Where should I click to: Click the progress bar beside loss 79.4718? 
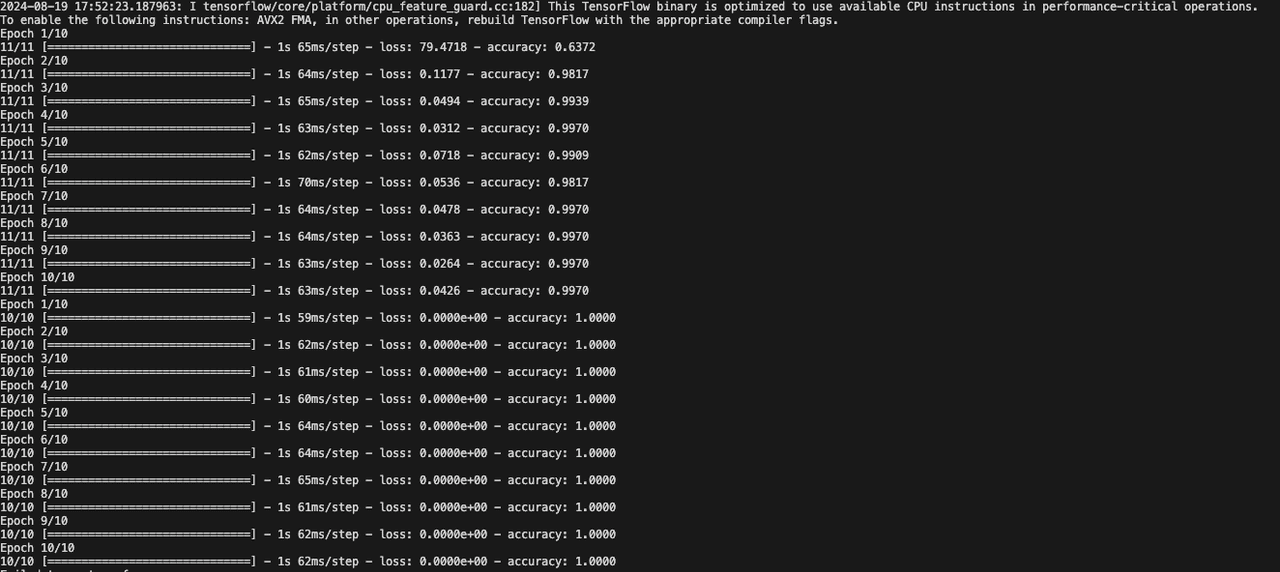150,47
